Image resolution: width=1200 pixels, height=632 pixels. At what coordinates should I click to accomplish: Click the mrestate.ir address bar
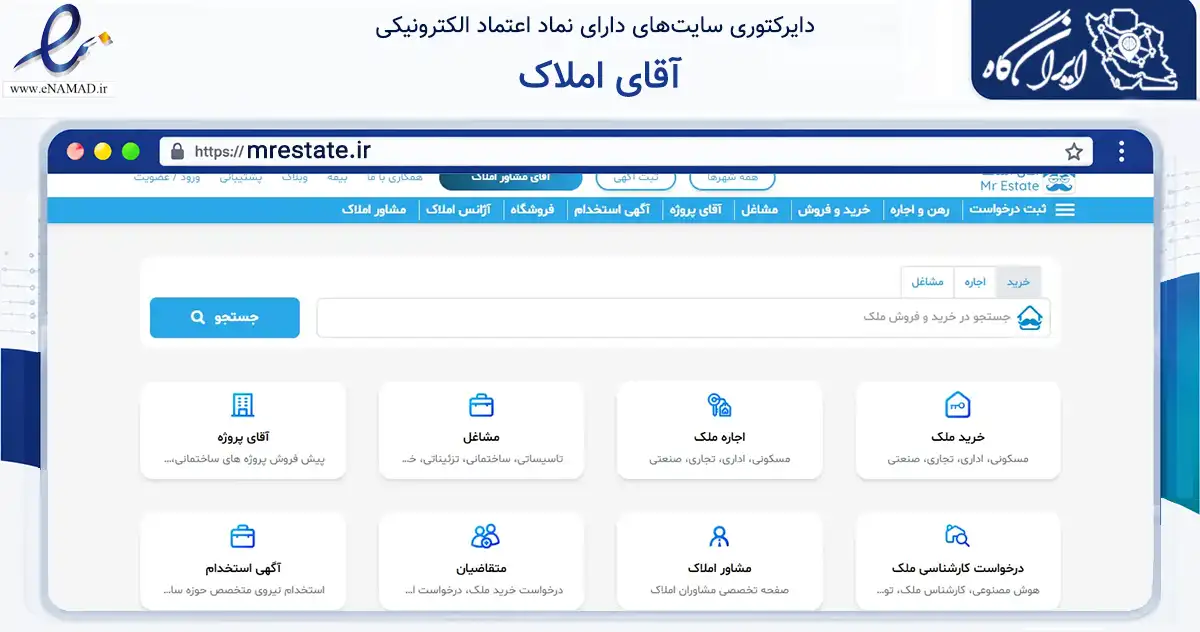[x=626, y=152]
